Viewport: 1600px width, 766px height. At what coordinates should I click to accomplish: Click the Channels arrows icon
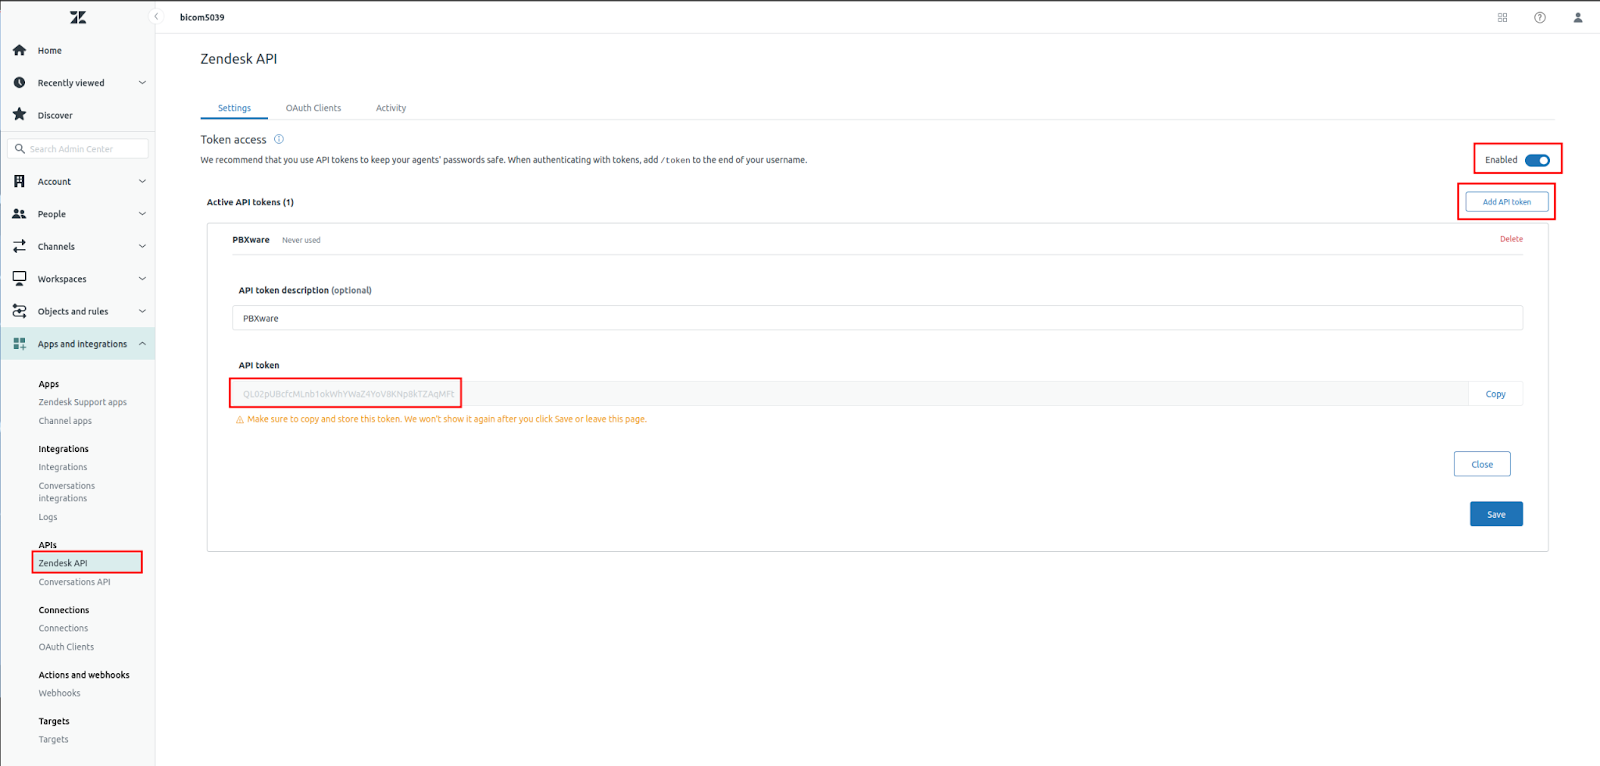[x=19, y=246]
